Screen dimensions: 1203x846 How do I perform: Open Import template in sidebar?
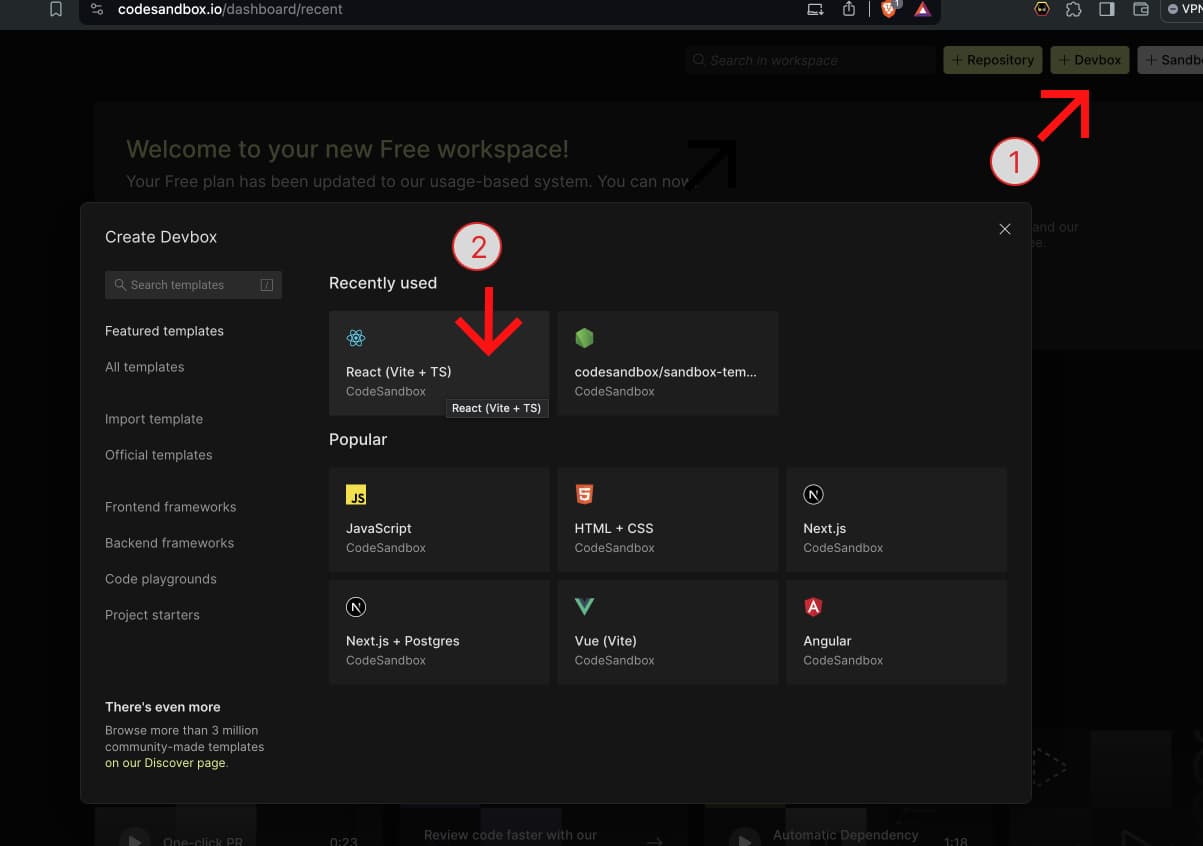[154, 419]
